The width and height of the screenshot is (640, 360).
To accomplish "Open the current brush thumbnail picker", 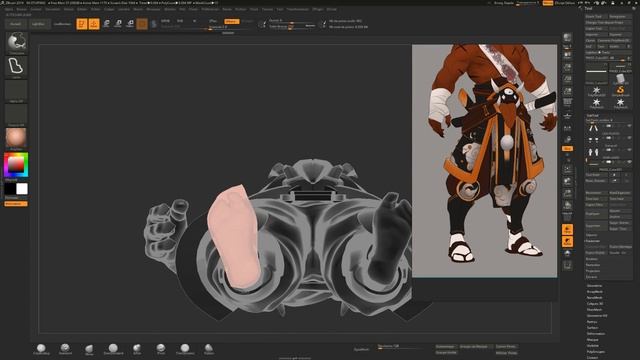I will click(x=16, y=43).
